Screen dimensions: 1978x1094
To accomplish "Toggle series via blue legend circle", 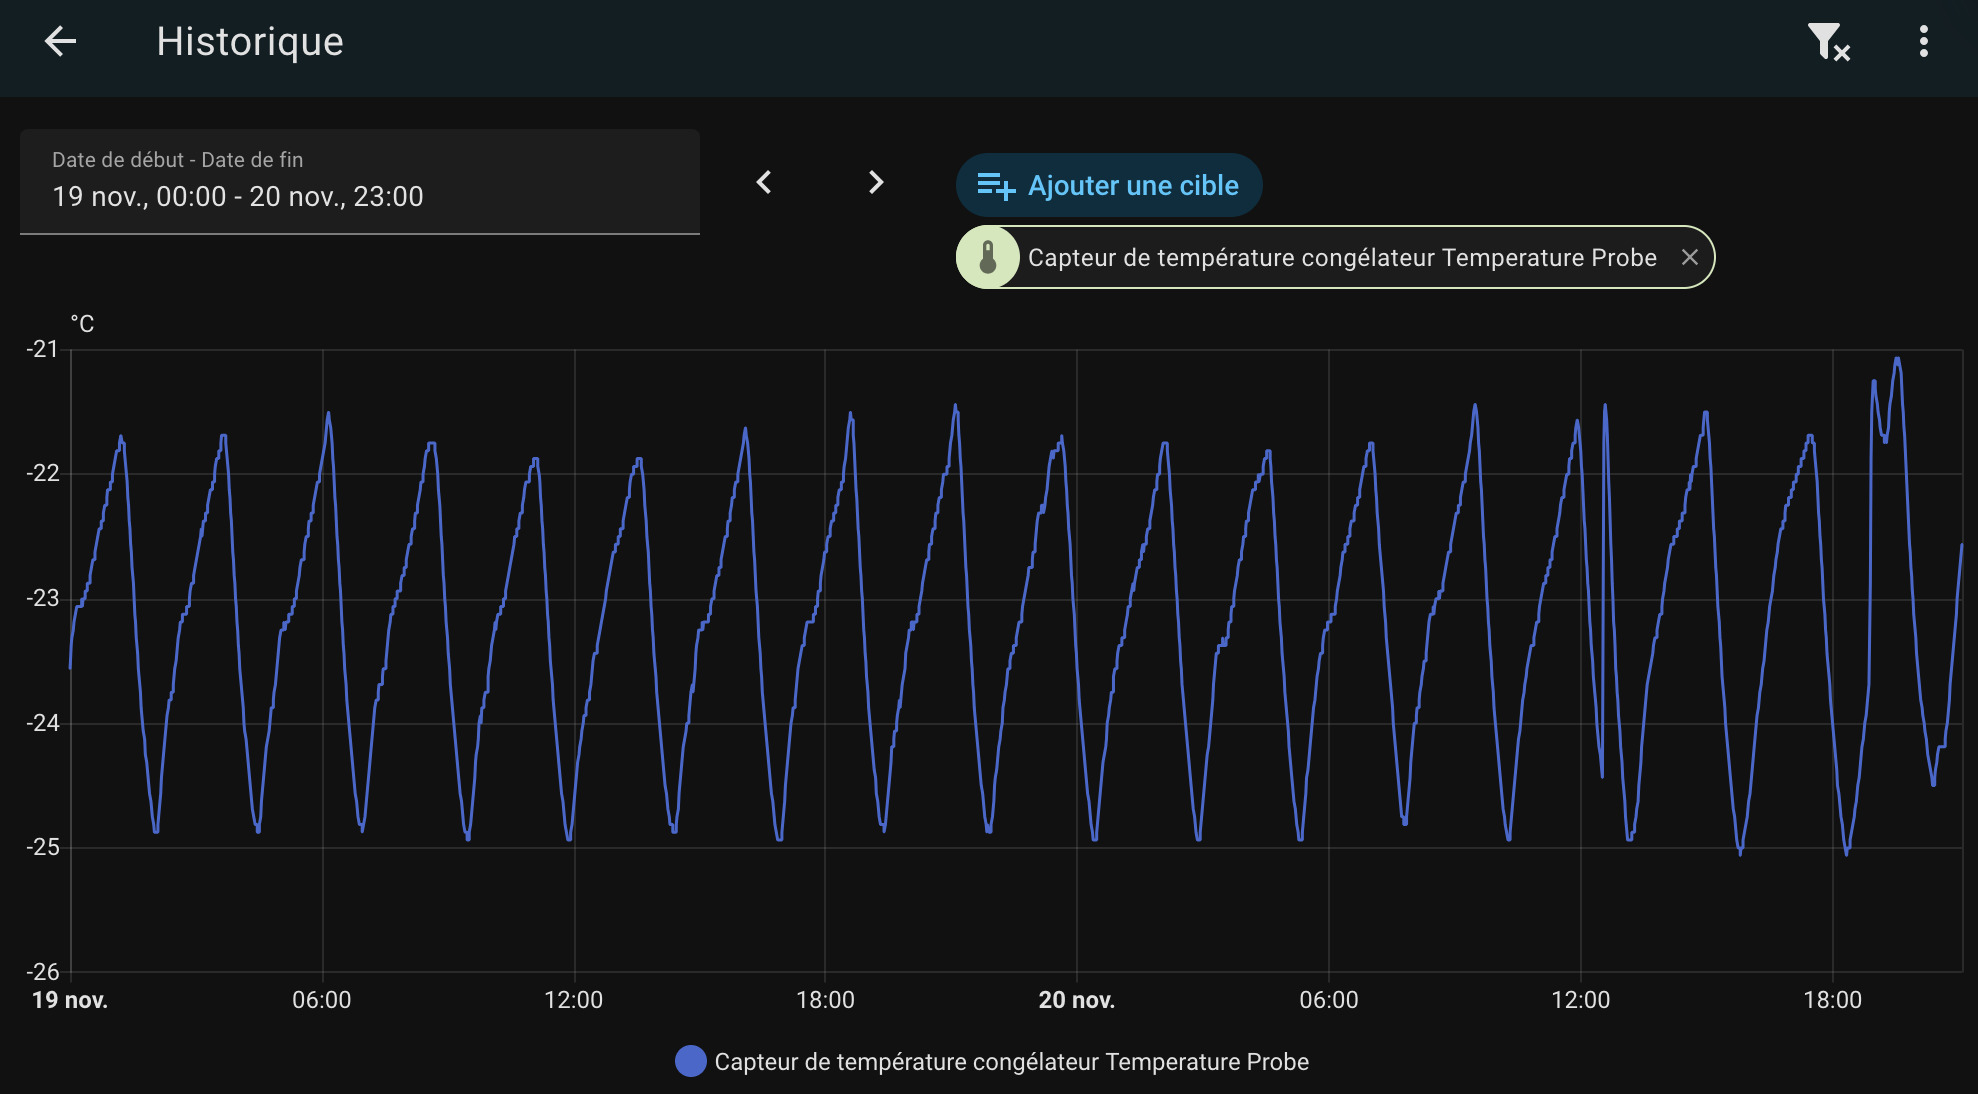I will pos(690,1061).
